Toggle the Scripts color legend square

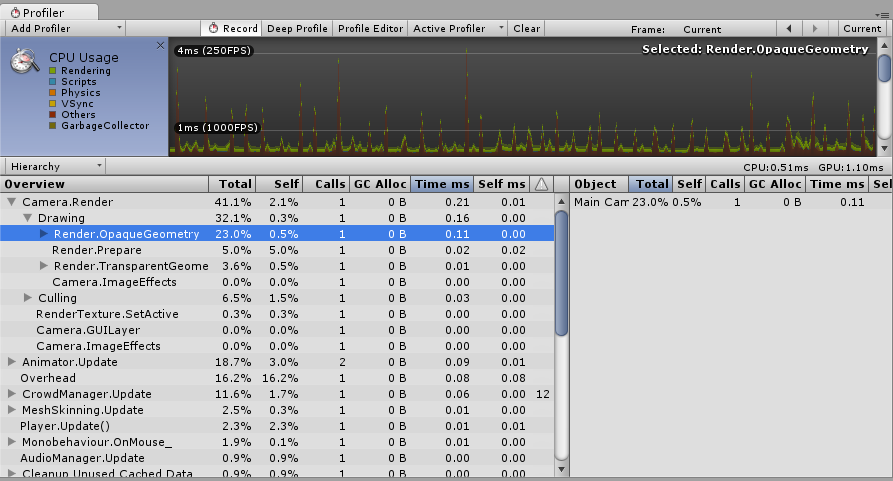(52, 81)
